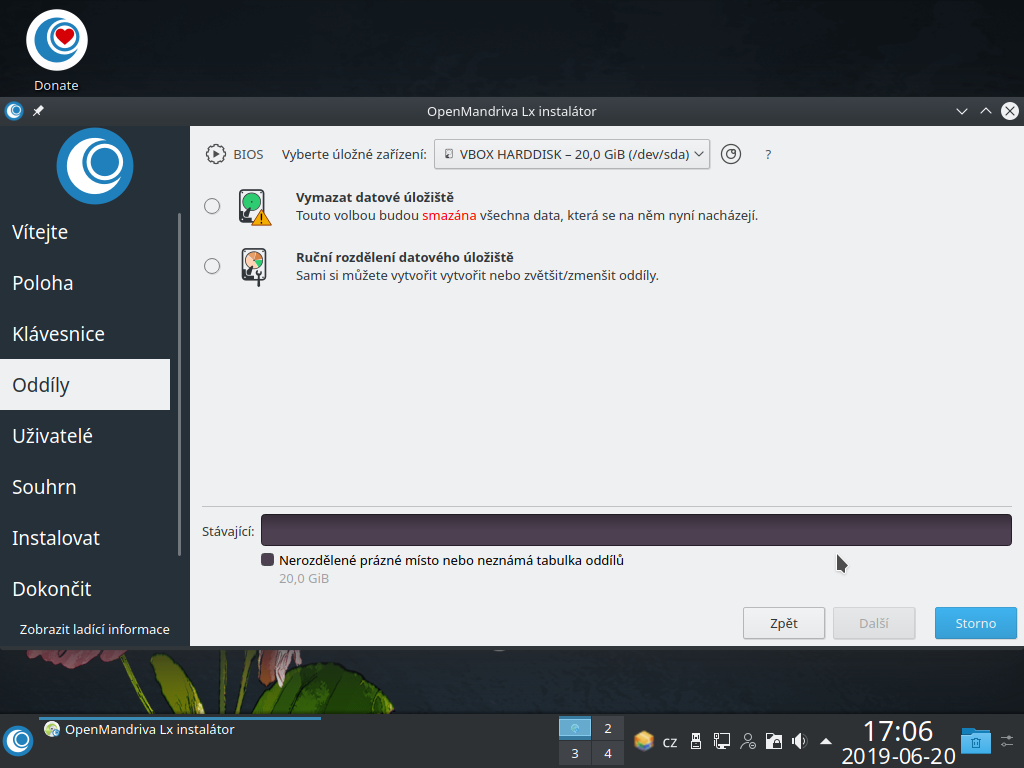1024x768 pixels.
Task: Click the BIOS boot mode icon
Action: [215, 154]
